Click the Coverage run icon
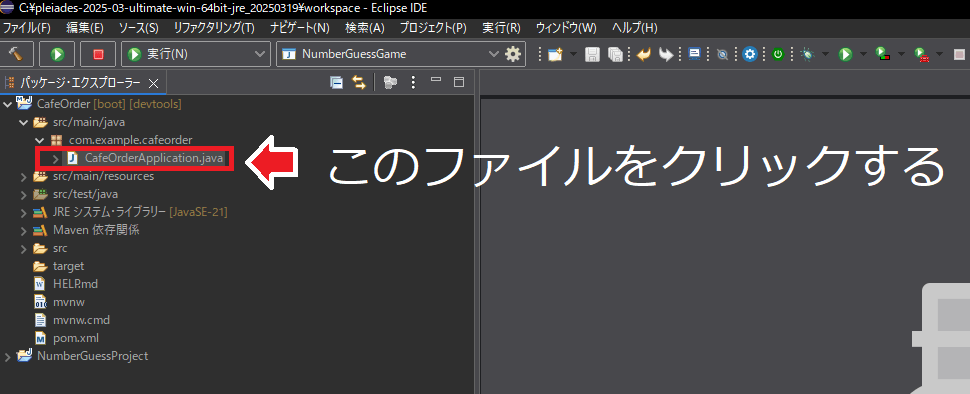Screen dimensions: 970x394 click(x=882, y=54)
